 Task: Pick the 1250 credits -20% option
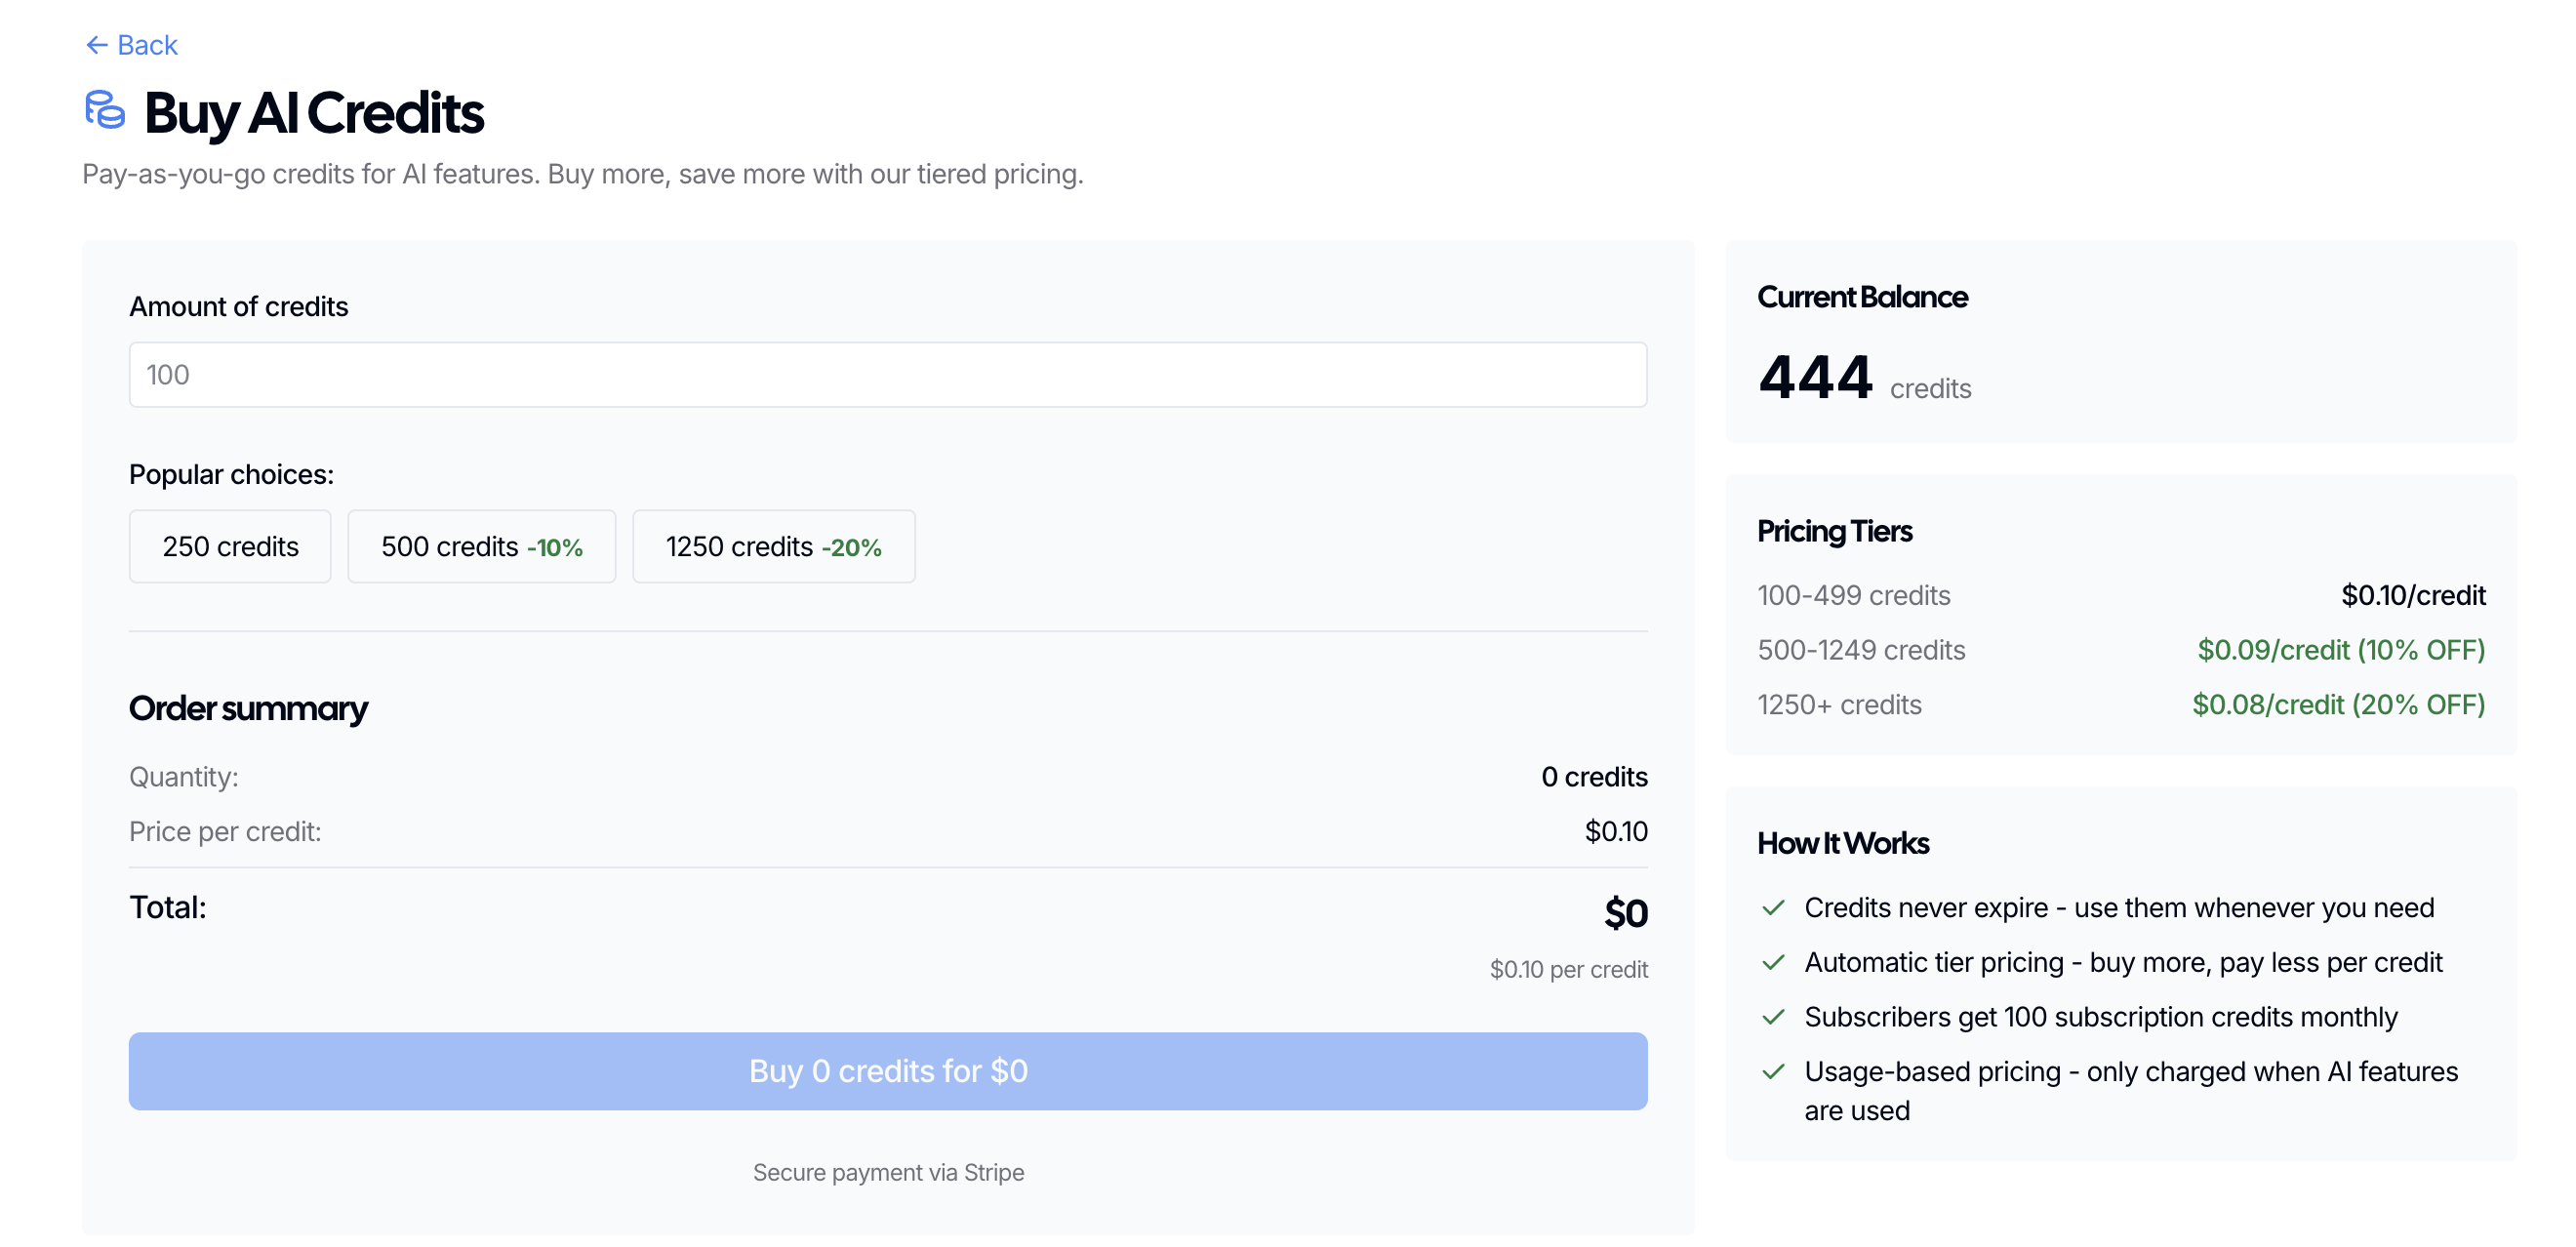773,547
